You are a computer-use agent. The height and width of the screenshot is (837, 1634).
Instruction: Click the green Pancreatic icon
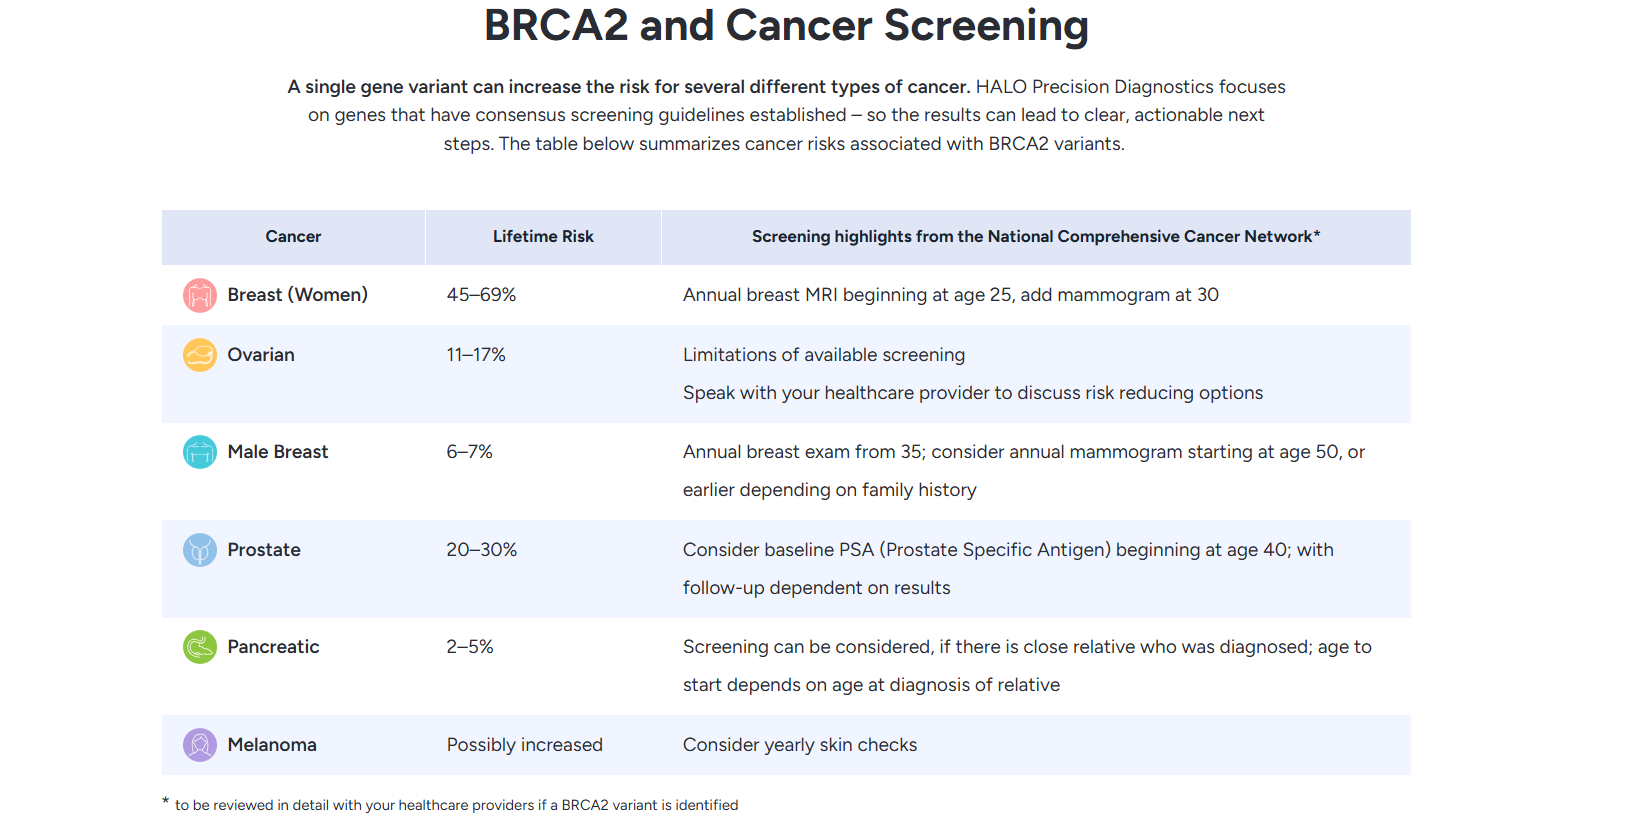click(200, 647)
